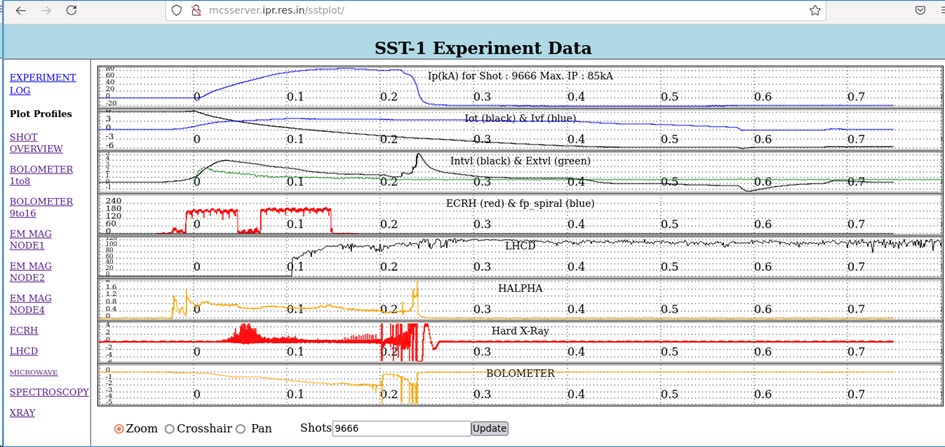The image size is (945, 447).
Task: Open the SPECTROSCOPY profile link
Action: pos(49,392)
